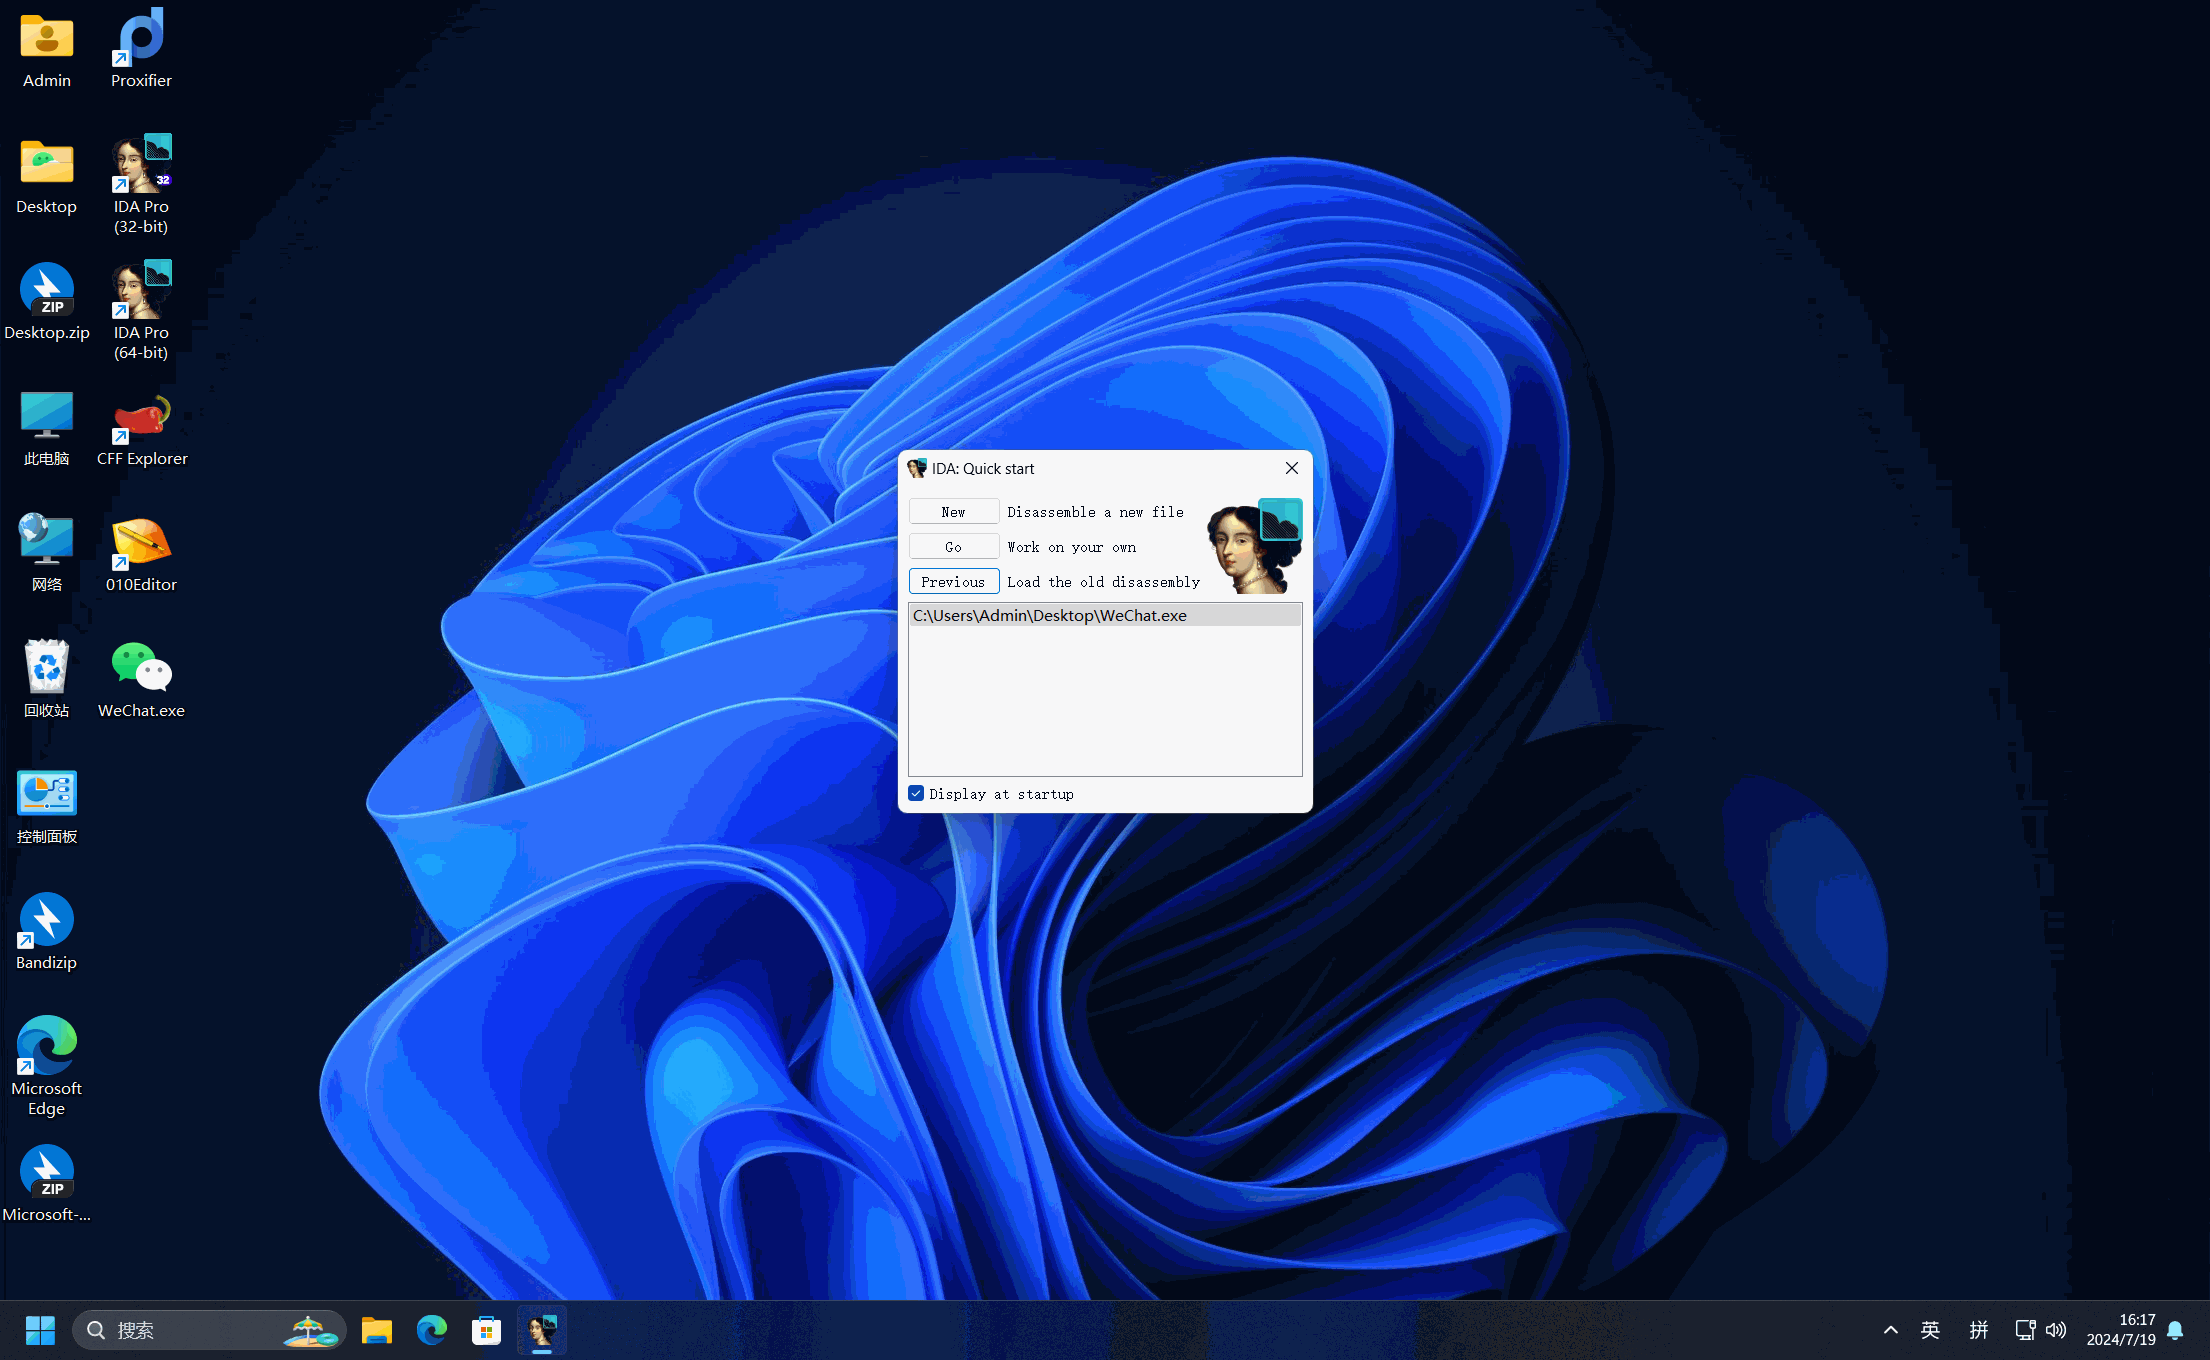Click New to disassemble a new file

click(x=953, y=512)
